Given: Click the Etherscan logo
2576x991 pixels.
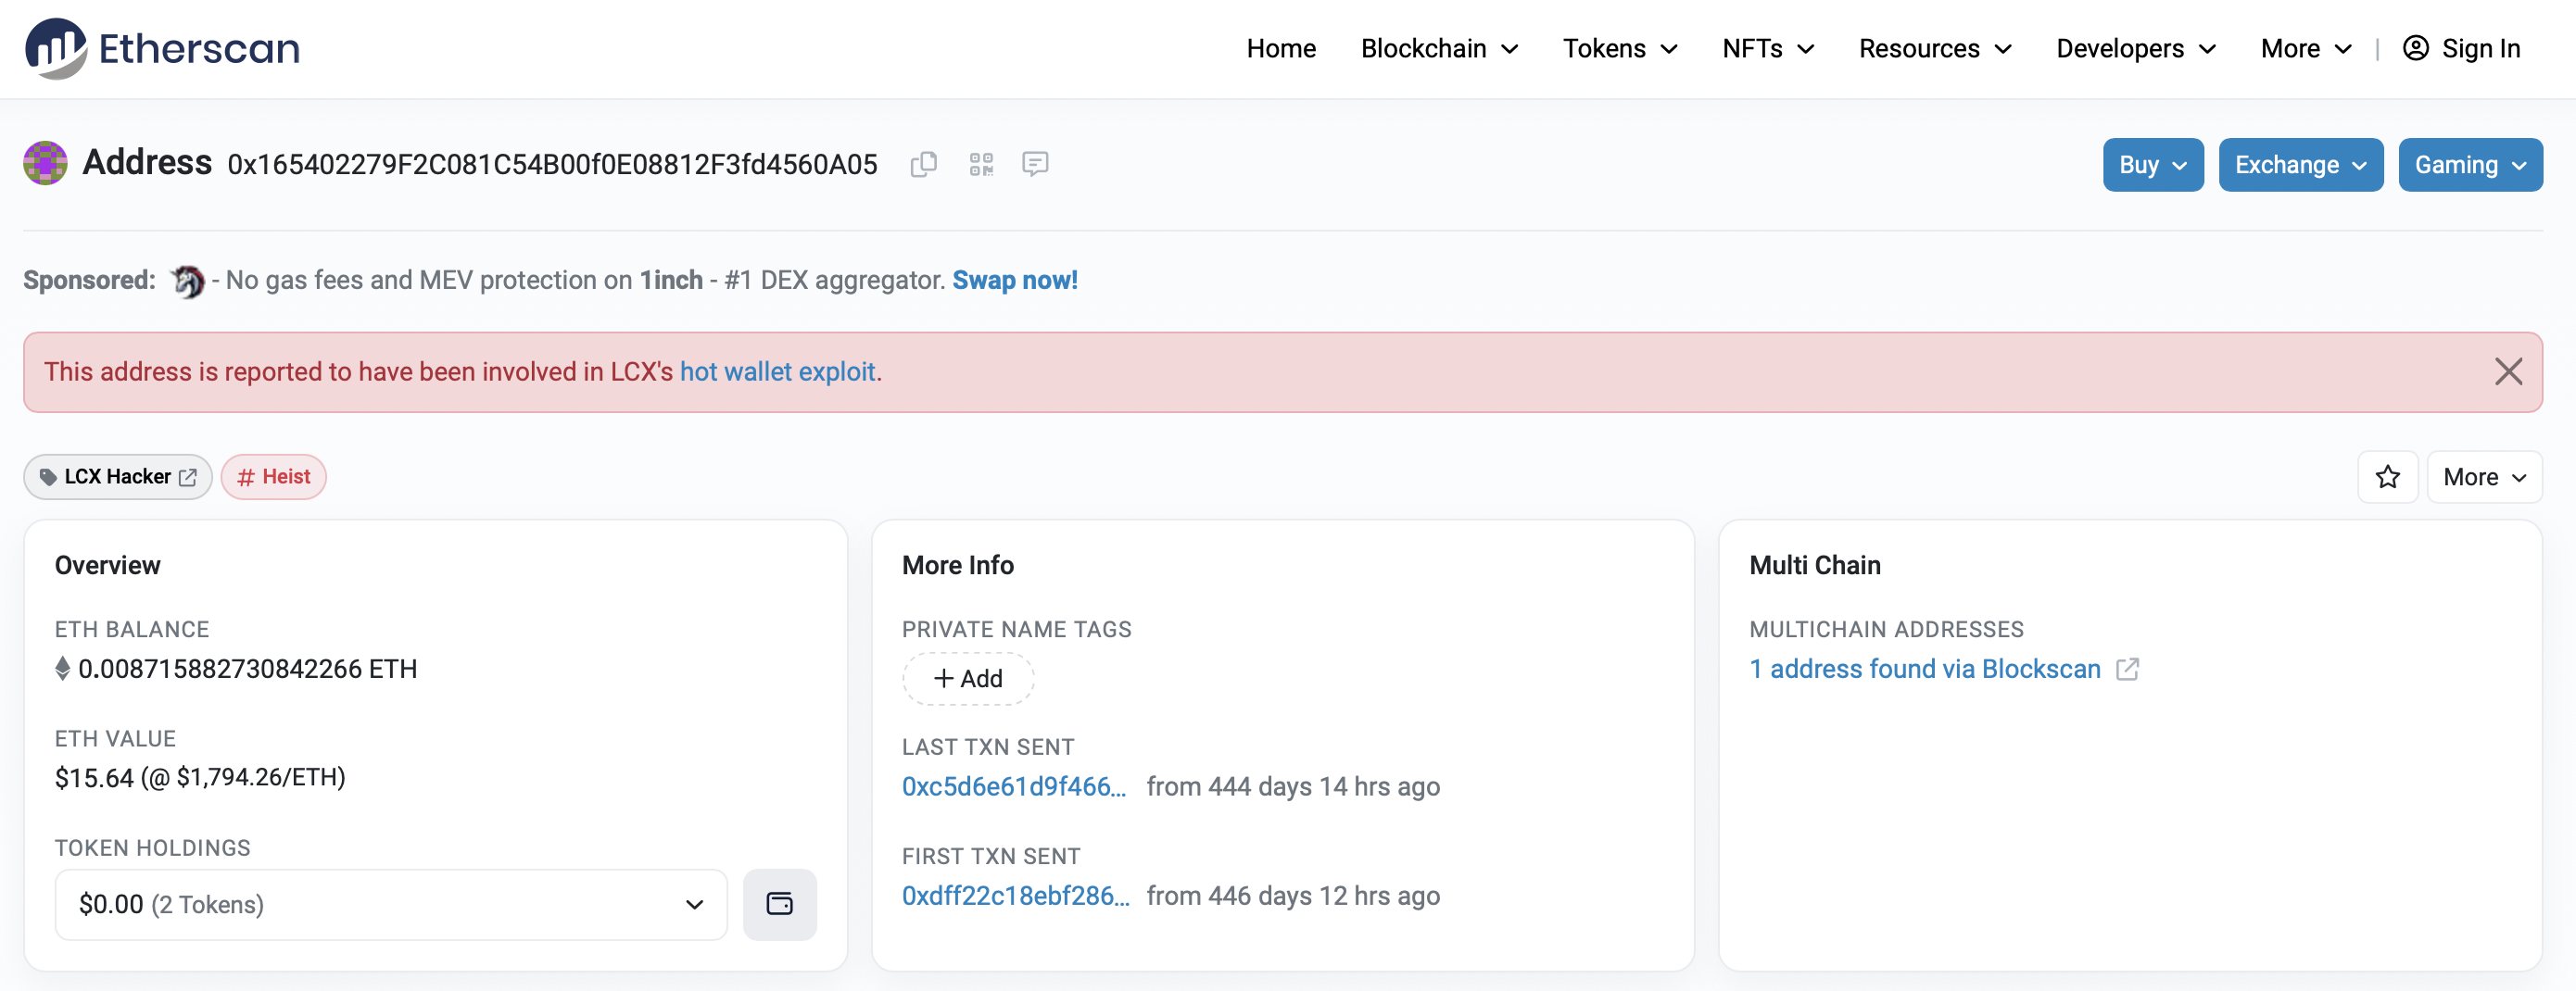Looking at the screenshot, I should point(163,48).
